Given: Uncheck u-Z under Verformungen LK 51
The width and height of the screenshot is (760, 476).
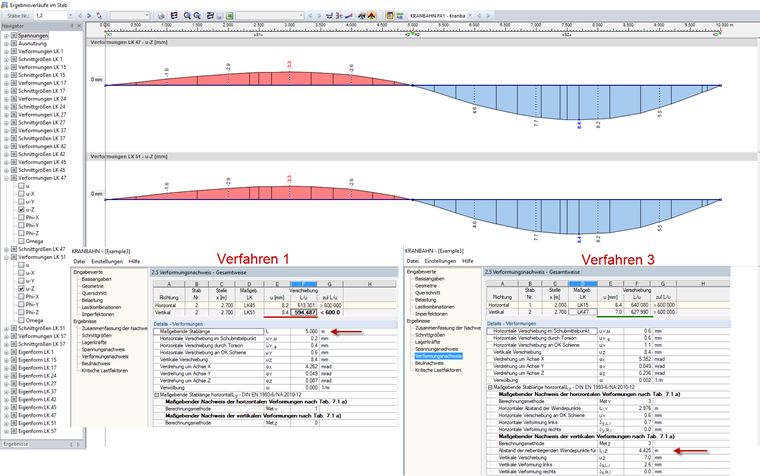Looking at the screenshot, I should [21, 288].
